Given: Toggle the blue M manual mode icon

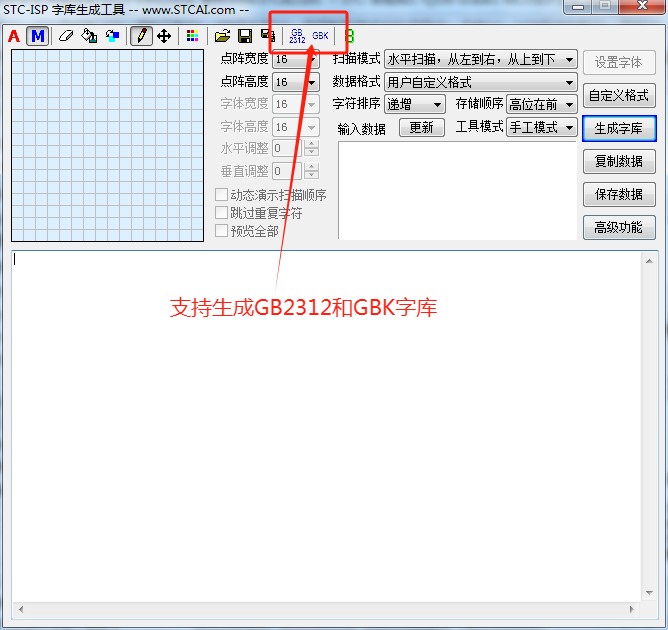Looking at the screenshot, I should [x=38, y=36].
